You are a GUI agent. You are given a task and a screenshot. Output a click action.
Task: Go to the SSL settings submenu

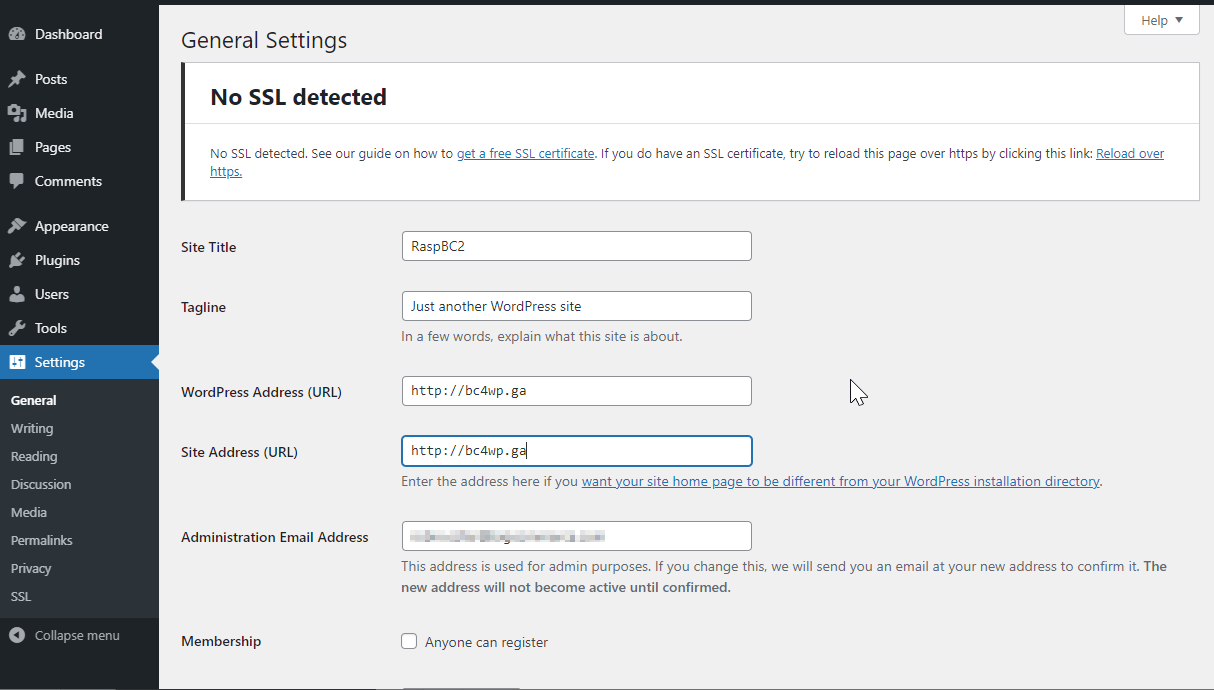[21, 596]
